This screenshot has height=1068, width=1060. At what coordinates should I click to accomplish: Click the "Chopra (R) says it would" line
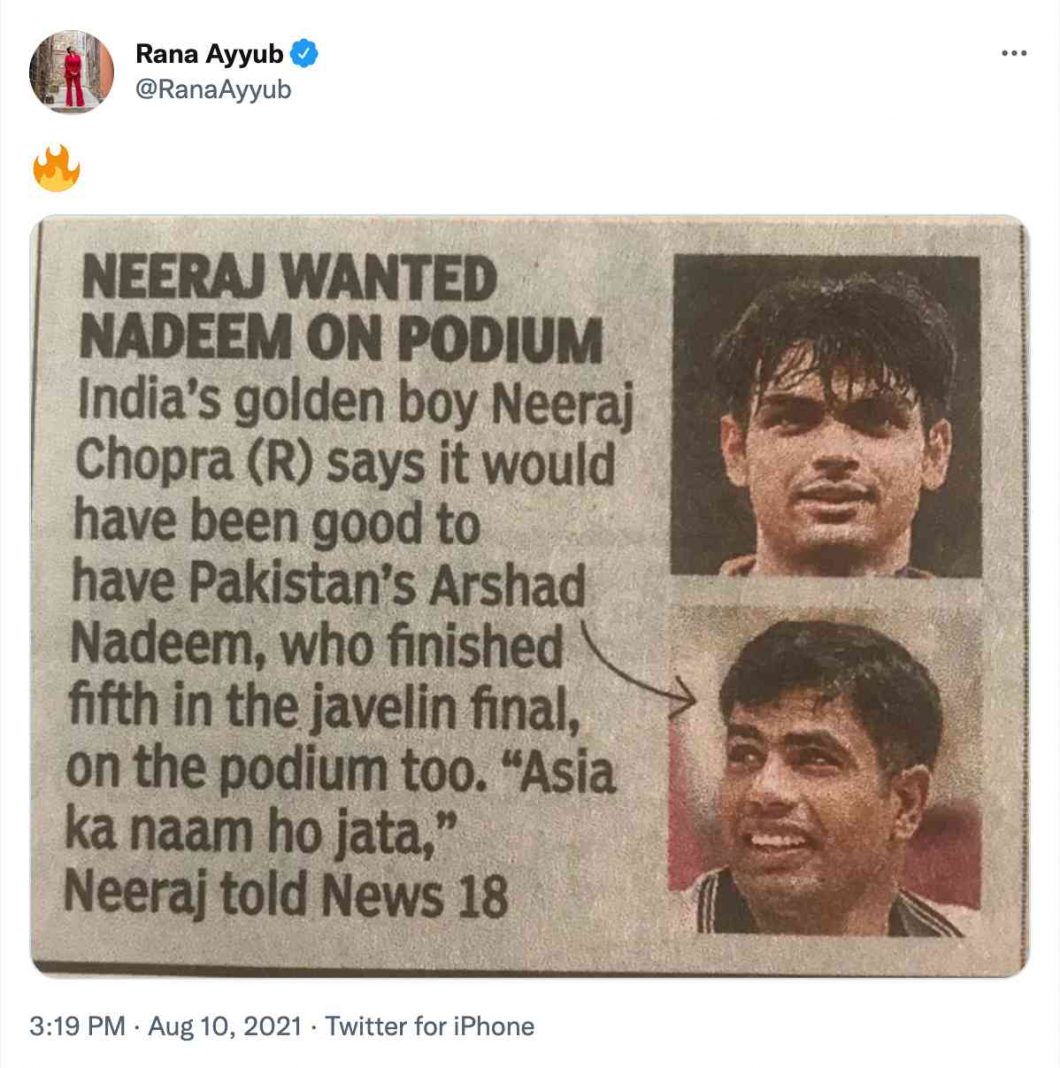345,463
